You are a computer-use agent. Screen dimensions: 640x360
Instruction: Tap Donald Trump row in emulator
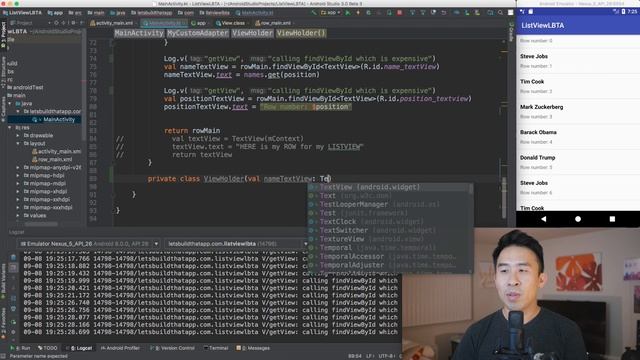pyautogui.click(x=578, y=162)
